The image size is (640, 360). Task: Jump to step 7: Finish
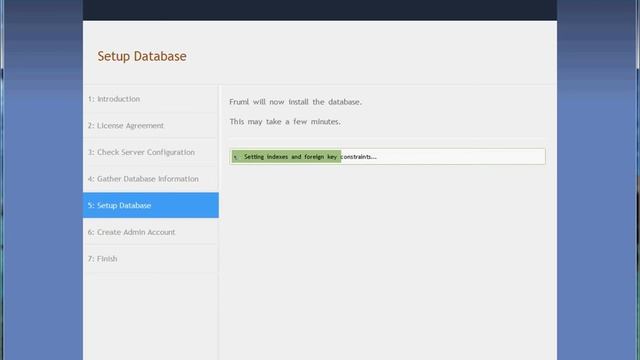151,259
